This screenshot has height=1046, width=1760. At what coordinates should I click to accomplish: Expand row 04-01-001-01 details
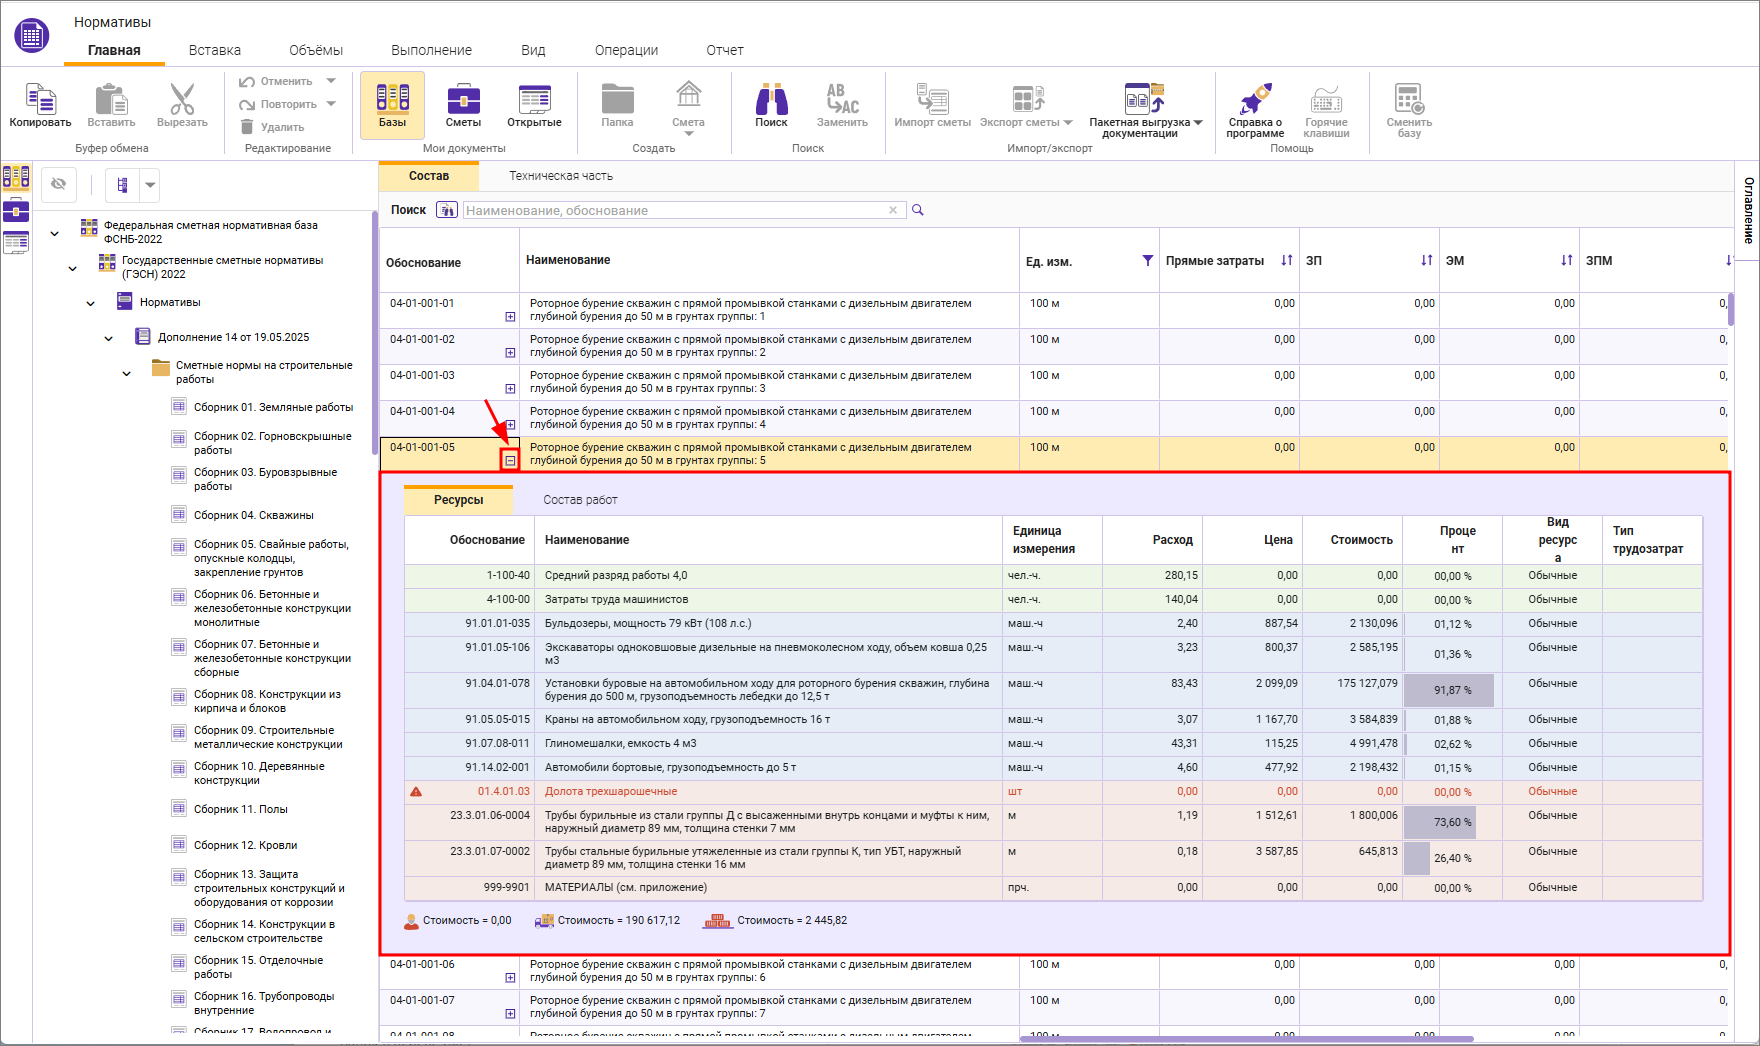[510, 317]
